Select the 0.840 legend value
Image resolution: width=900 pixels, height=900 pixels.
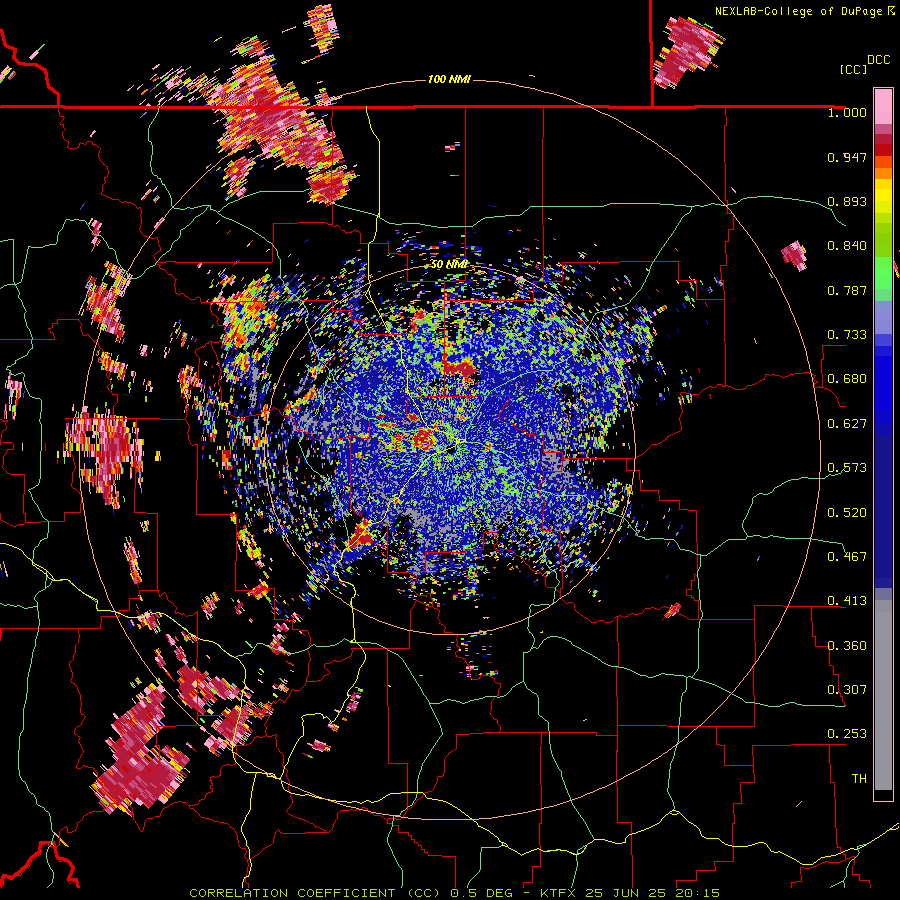847,246
